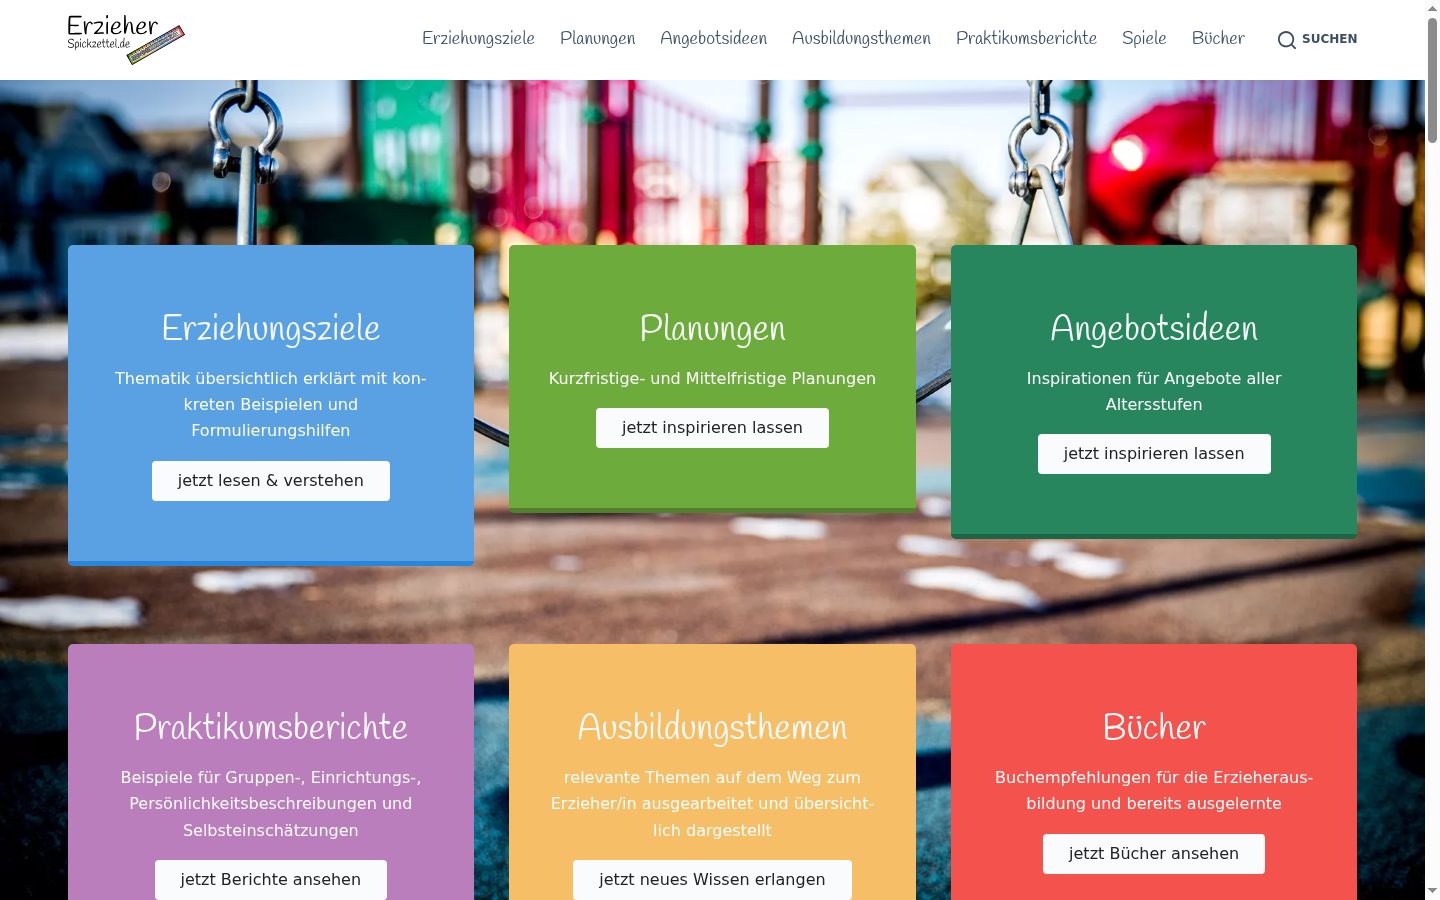
Task: Open the Planungen menu item
Action: click(x=598, y=38)
